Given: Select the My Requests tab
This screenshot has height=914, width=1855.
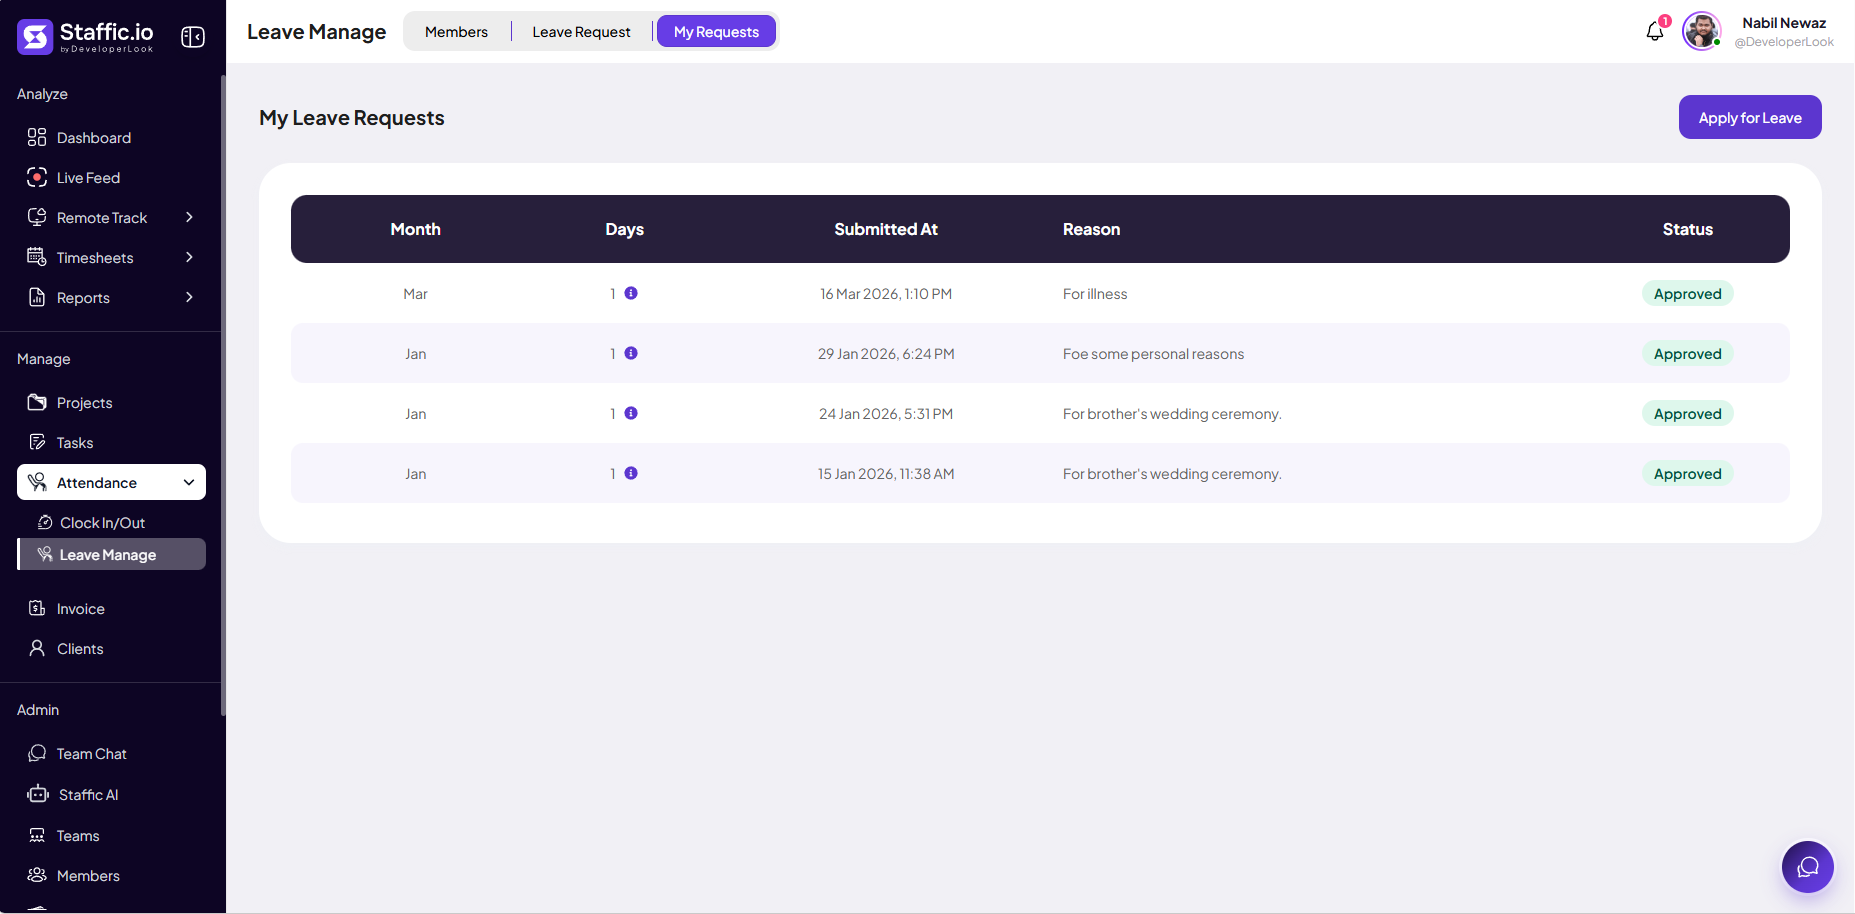Looking at the screenshot, I should [x=716, y=31].
